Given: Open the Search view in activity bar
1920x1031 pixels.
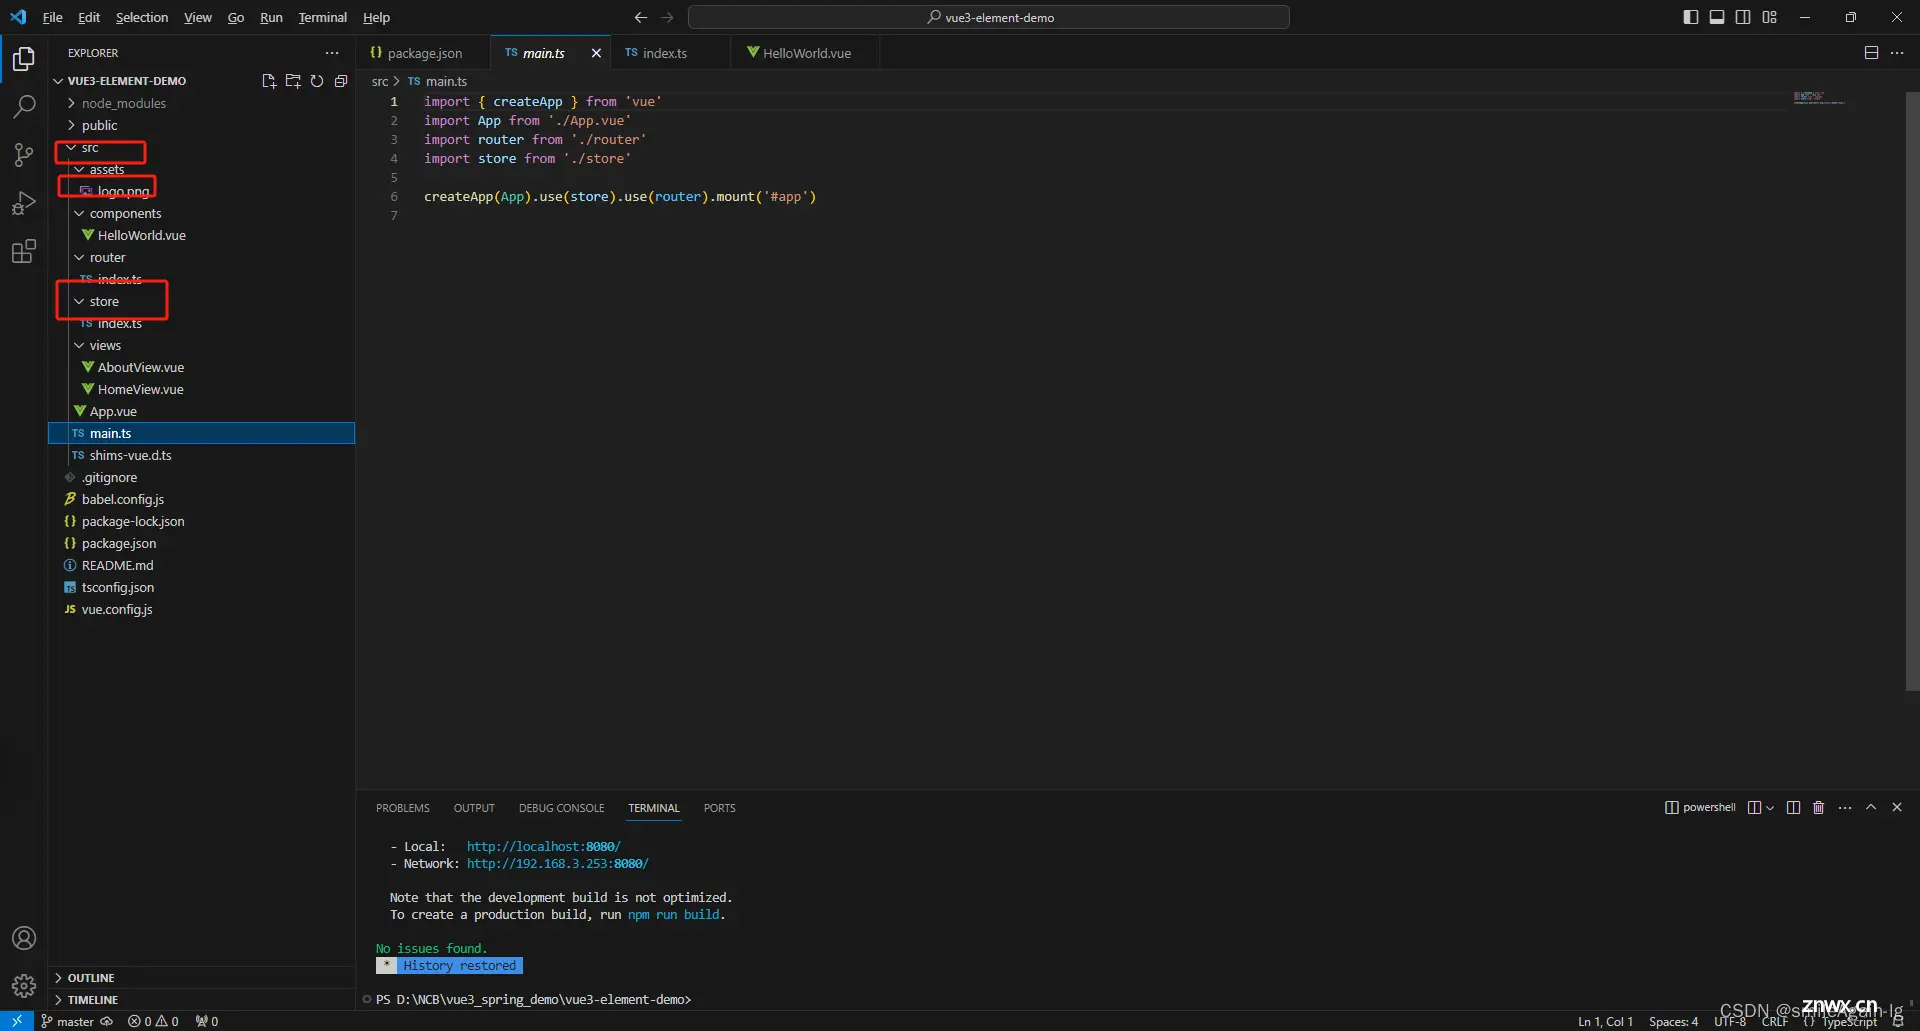Looking at the screenshot, I should click(x=24, y=106).
